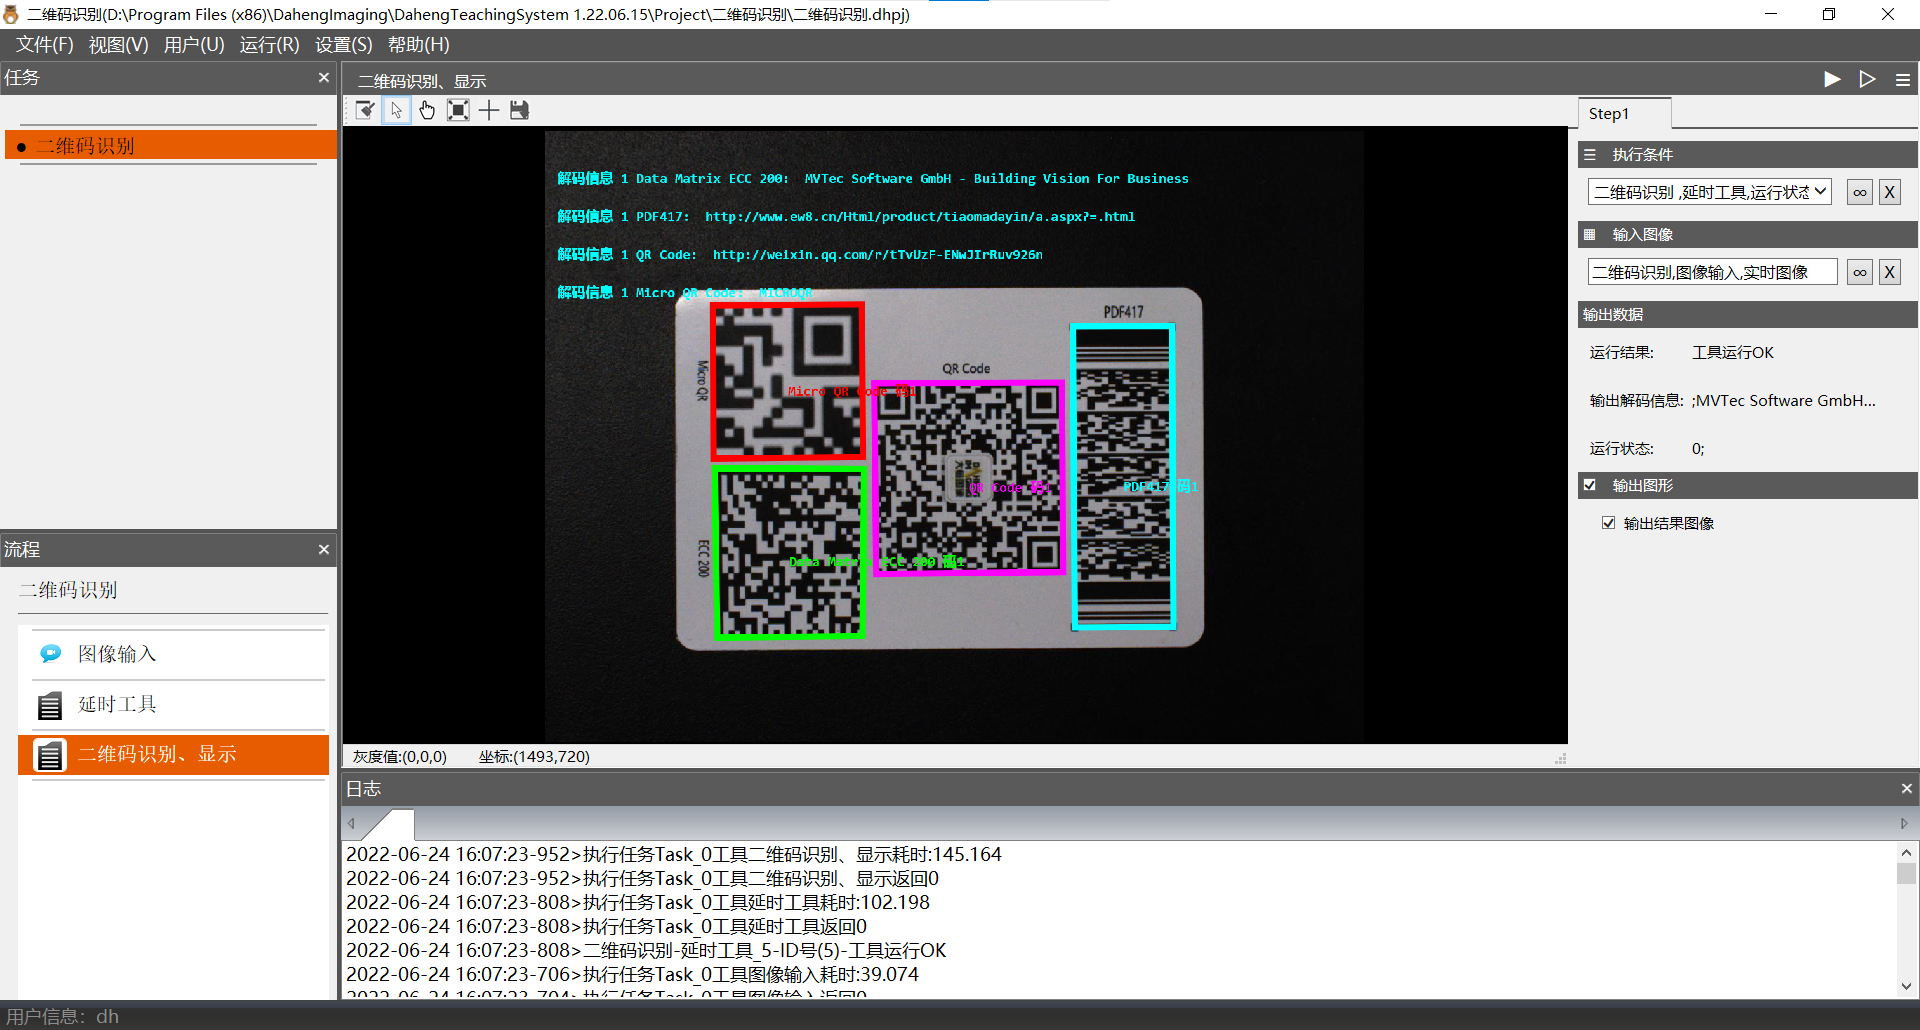Select the 二维码识别 task in task list
The height and width of the screenshot is (1030, 1920).
tap(171, 146)
